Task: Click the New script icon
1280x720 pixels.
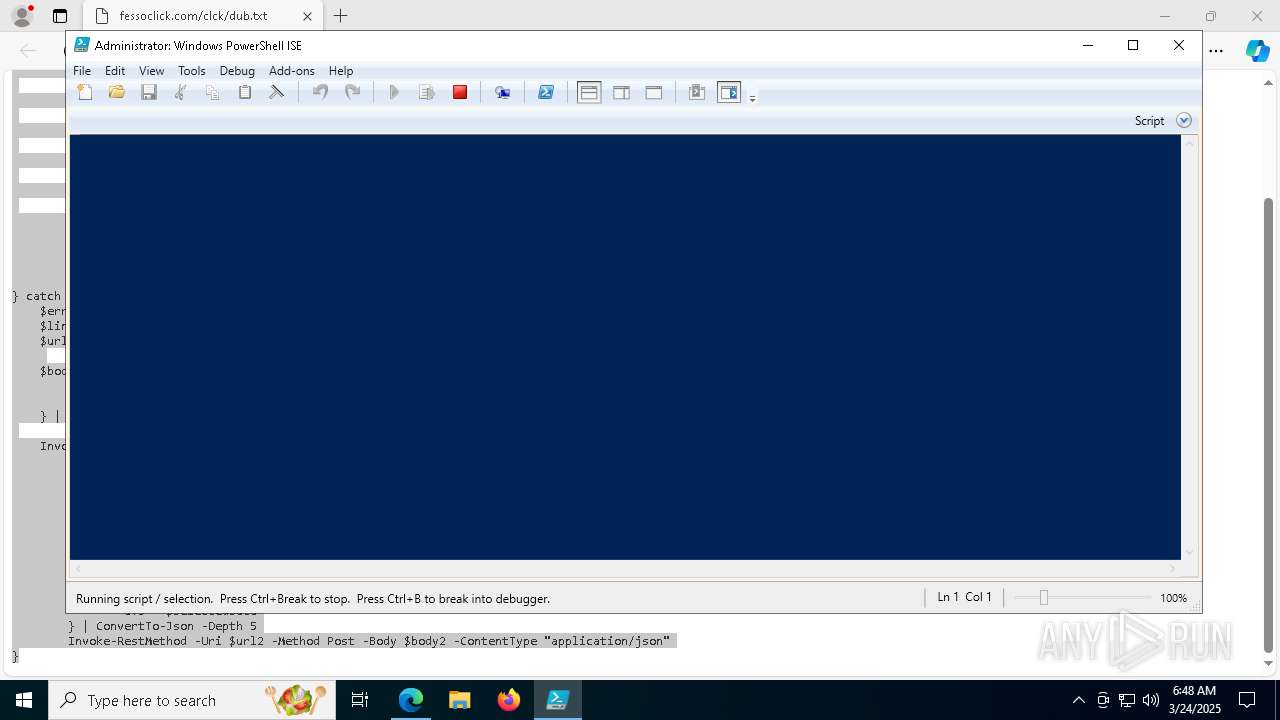Action: point(85,92)
